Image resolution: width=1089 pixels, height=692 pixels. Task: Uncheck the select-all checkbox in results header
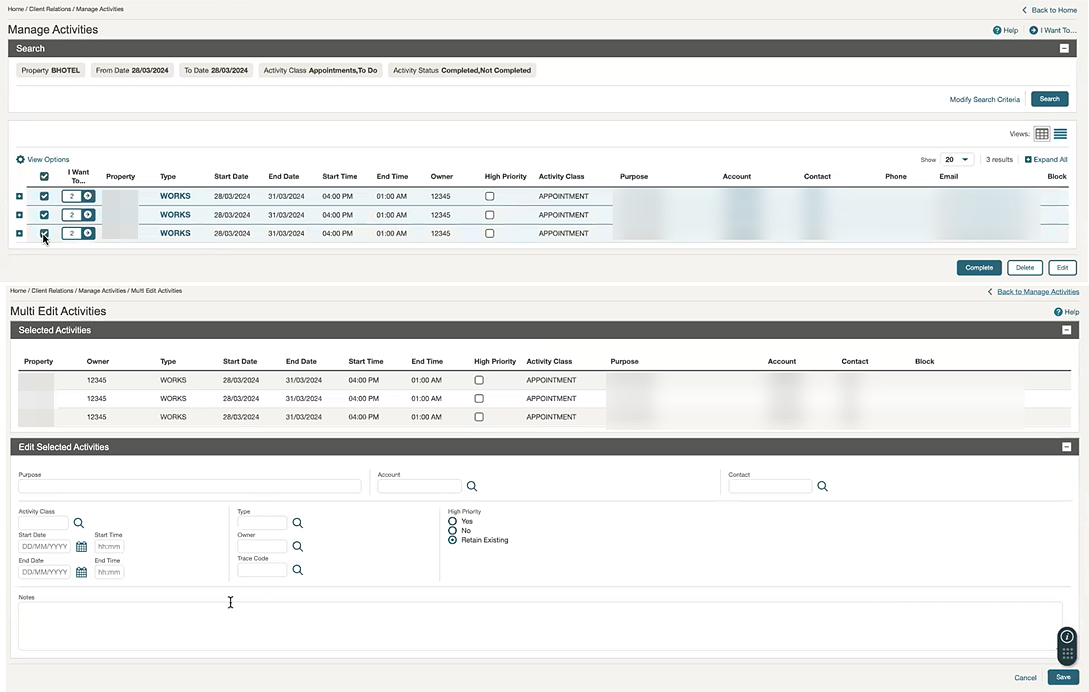click(x=42, y=176)
